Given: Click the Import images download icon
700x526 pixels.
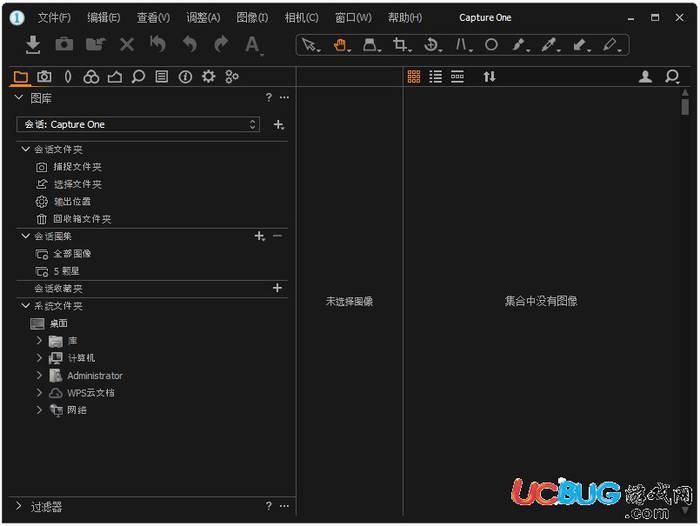Looking at the screenshot, I should click(33, 45).
